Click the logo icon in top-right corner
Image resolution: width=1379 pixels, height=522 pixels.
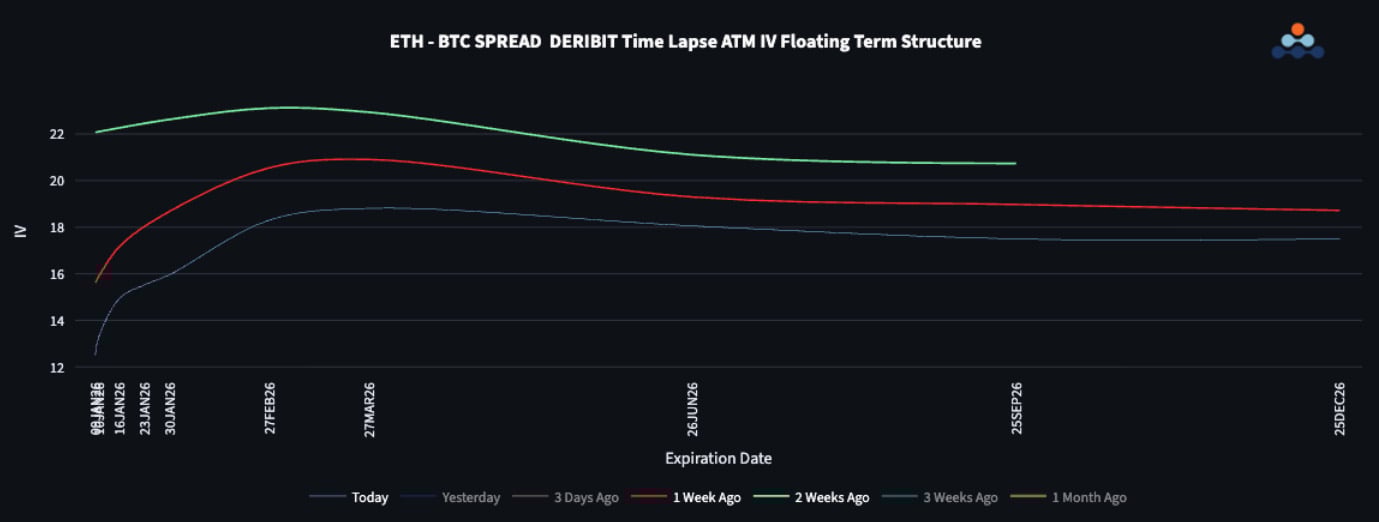(x=1297, y=42)
